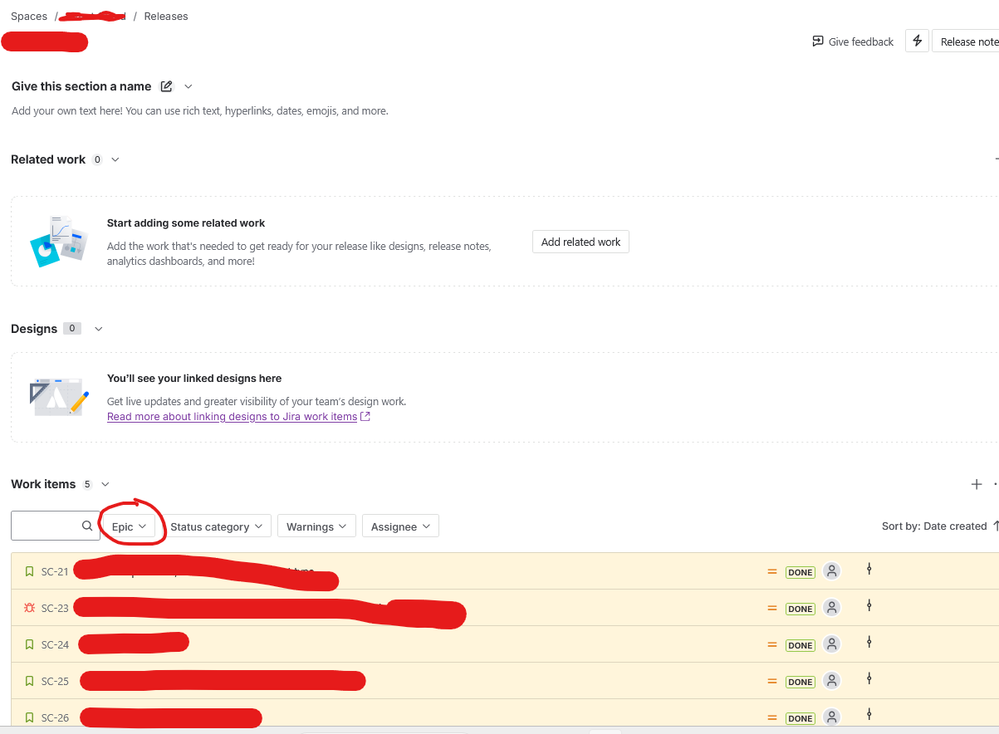Open the Assignee filter dropdown
Screen dimensions: 999x734
coord(400,526)
